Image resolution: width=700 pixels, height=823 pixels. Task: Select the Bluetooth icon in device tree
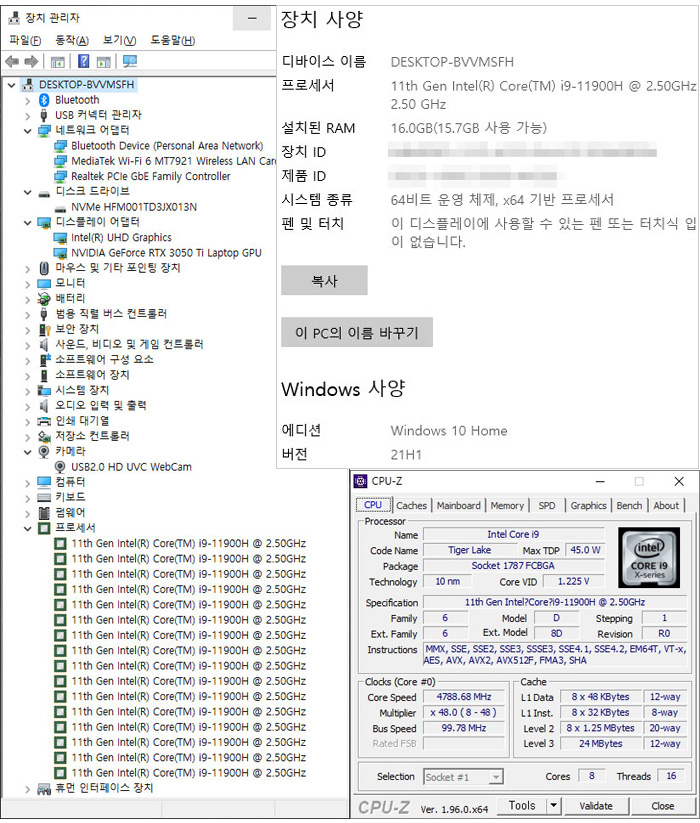pyautogui.click(x=44, y=100)
